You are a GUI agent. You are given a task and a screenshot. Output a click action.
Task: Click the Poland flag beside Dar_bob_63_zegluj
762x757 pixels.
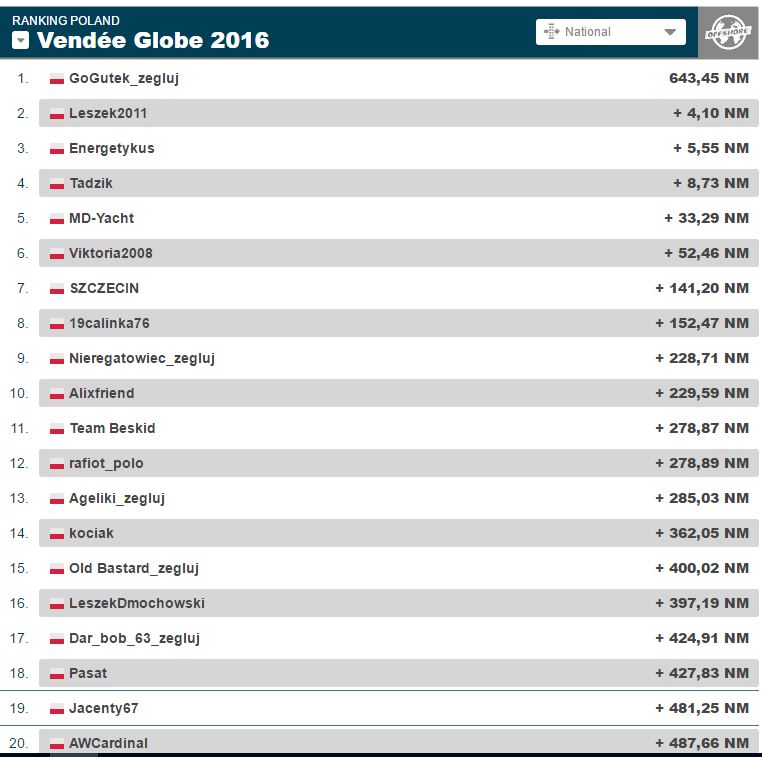57,638
